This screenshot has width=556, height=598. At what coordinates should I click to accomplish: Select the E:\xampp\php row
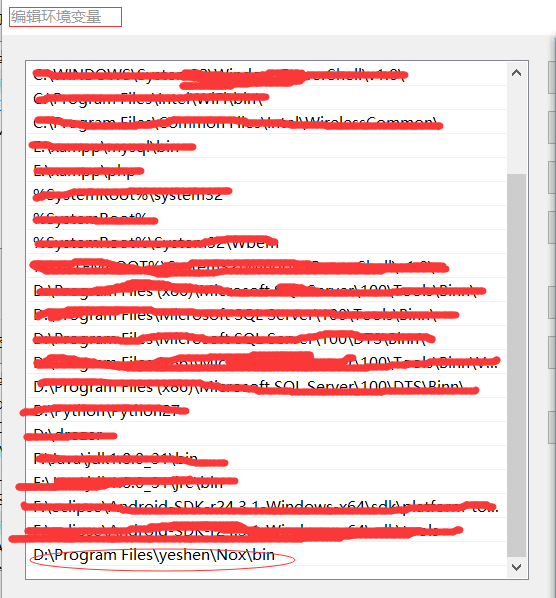pos(267,170)
